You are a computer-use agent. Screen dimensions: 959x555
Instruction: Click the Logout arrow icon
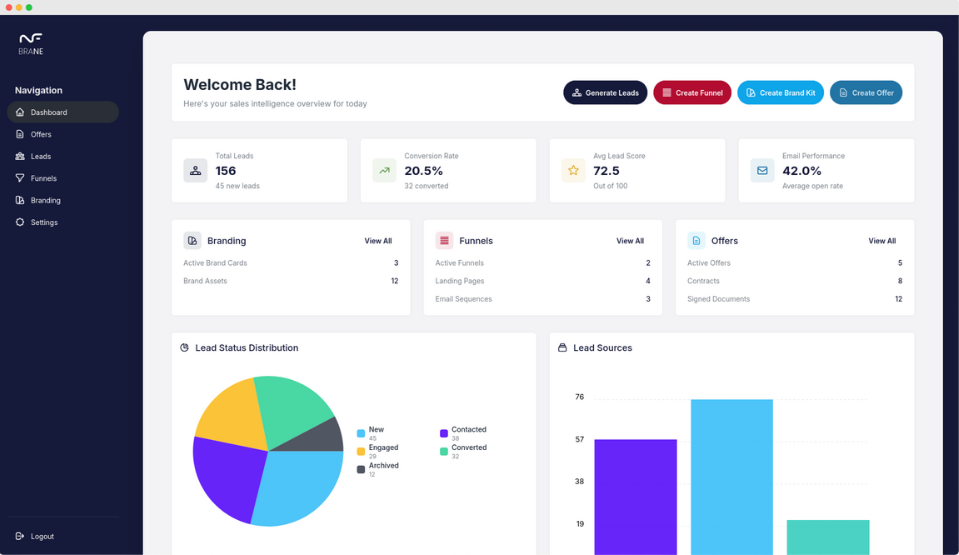pos(20,536)
